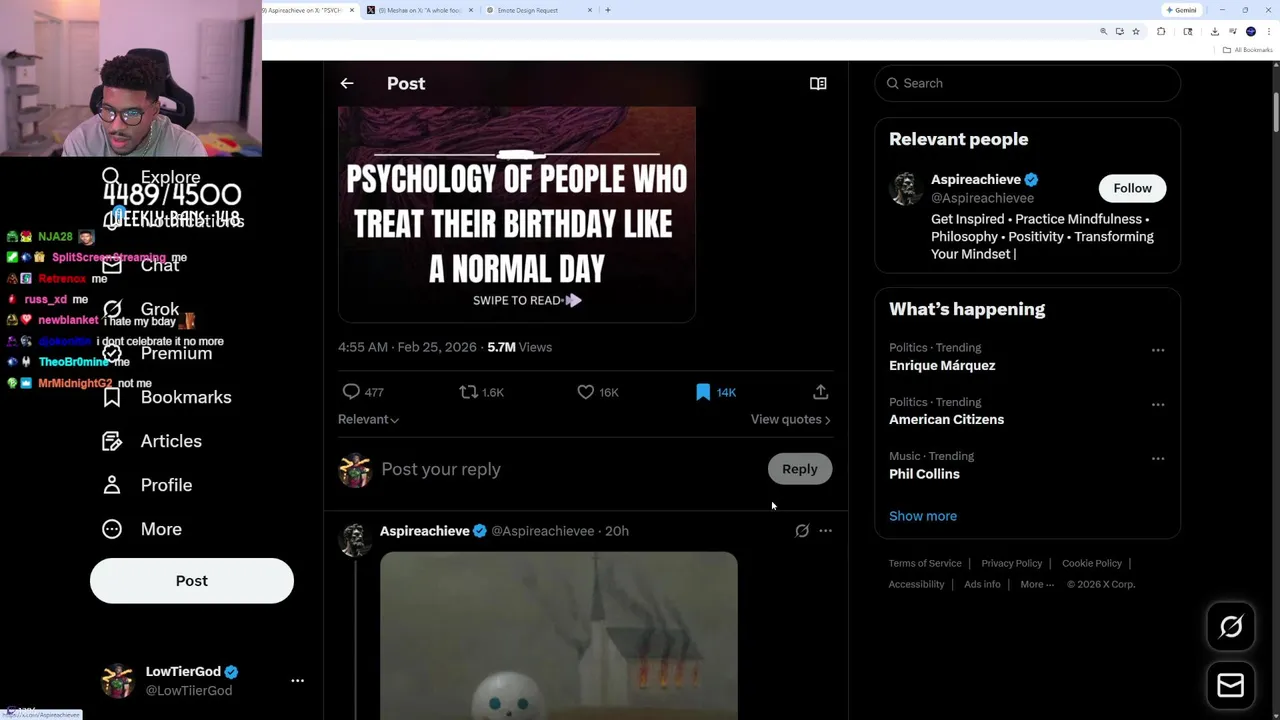Open the reply box user avatar
The image size is (1280, 720).
pyautogui.click(x=355, y=470)
